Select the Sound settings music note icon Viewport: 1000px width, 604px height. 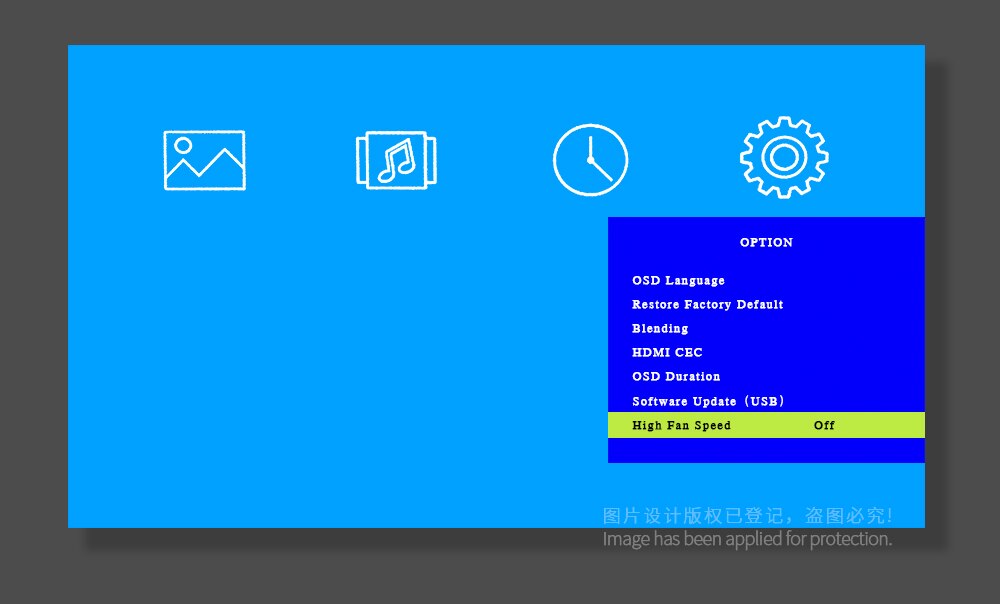(396, 160)
